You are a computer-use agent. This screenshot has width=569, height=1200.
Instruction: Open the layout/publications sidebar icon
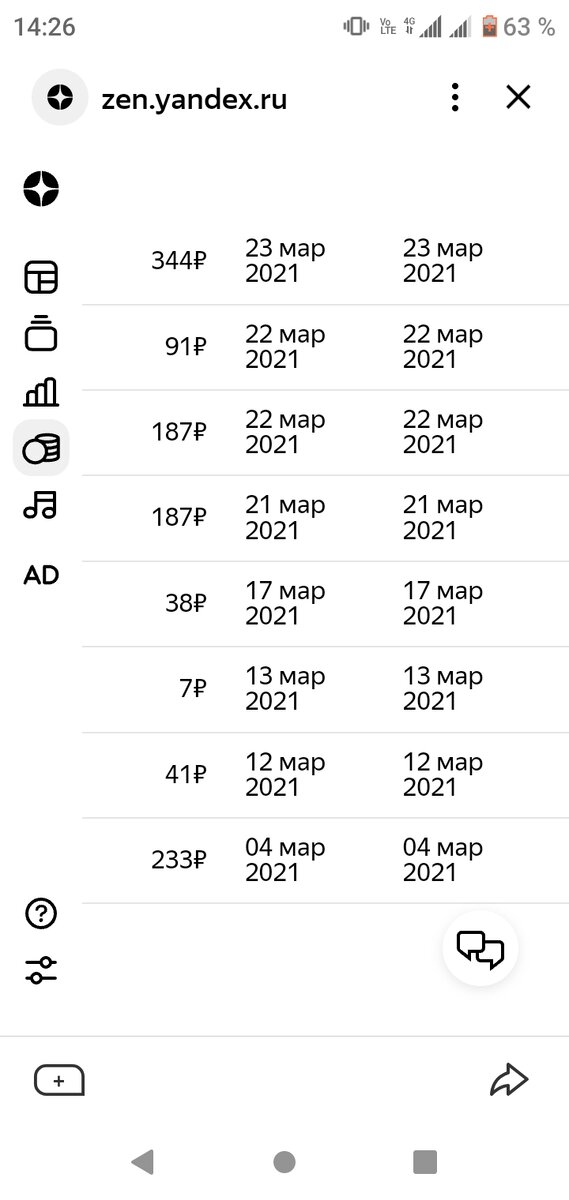41,277
